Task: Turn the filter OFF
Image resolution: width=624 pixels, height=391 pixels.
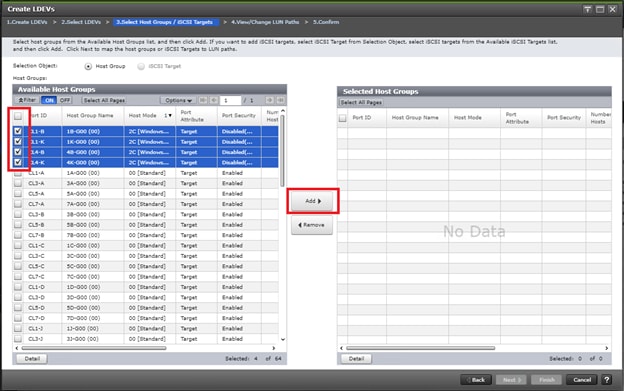Action: point(65,100)
